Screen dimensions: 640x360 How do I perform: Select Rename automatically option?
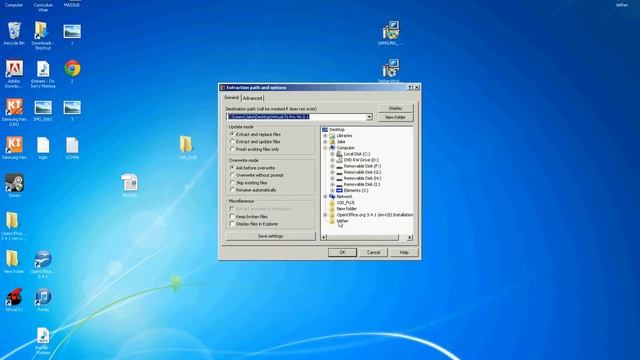tap(232, 190)
